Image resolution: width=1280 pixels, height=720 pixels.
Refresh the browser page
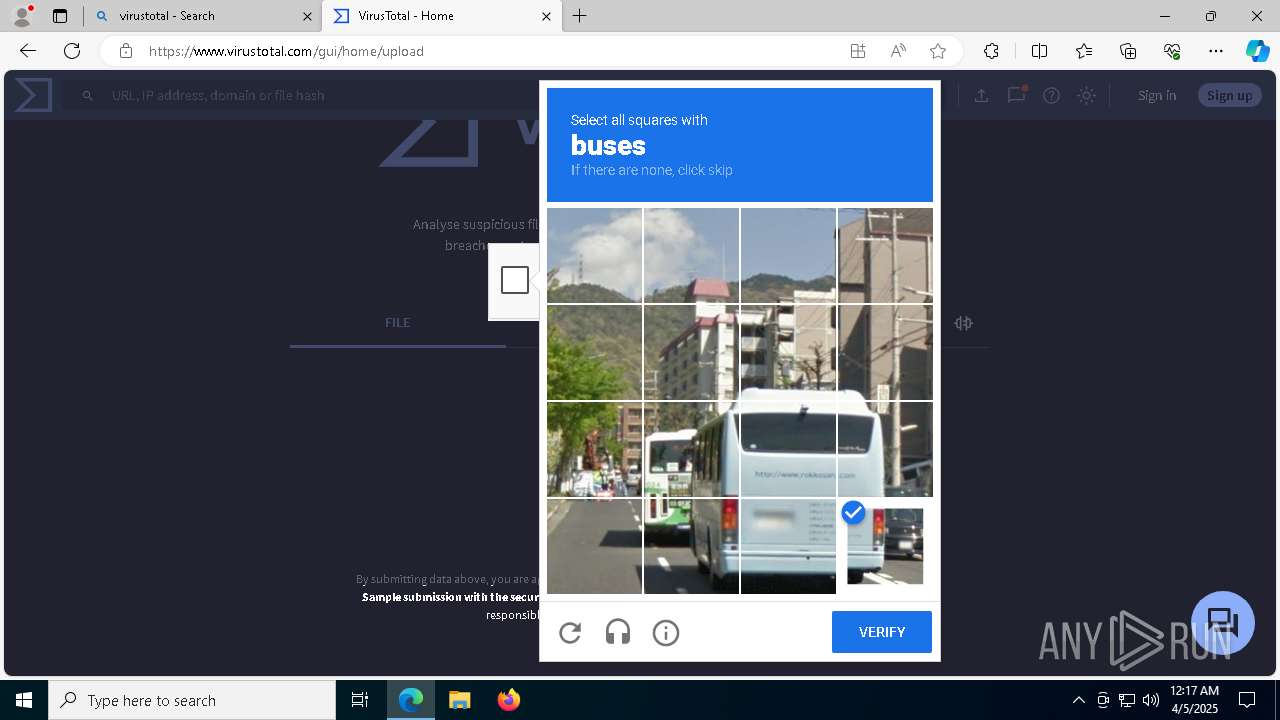tap(72, 51)
